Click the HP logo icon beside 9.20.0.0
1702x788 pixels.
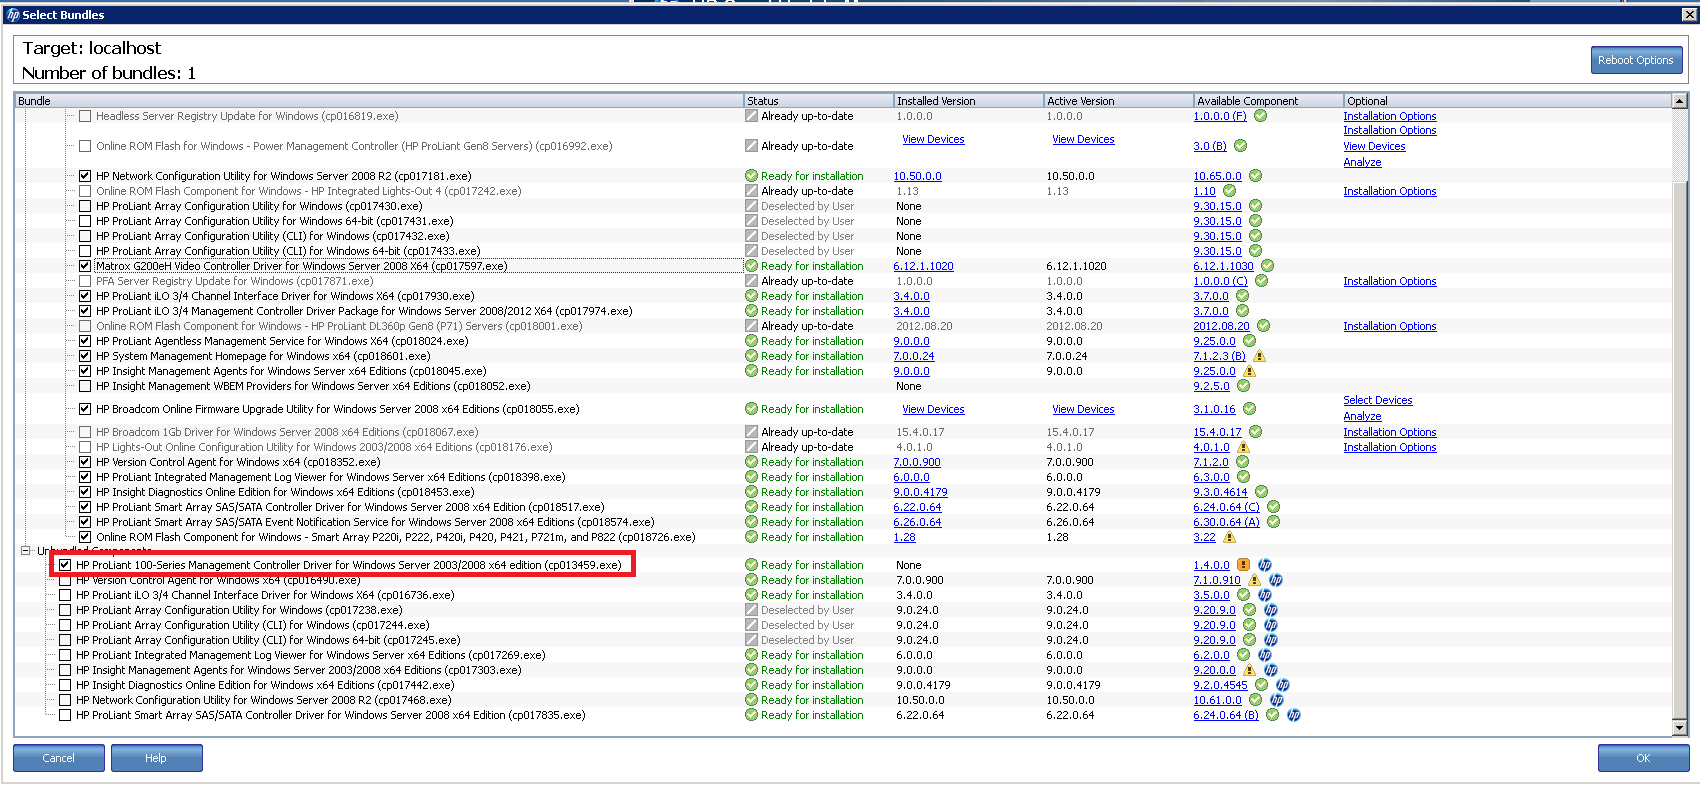[1270, 670]
